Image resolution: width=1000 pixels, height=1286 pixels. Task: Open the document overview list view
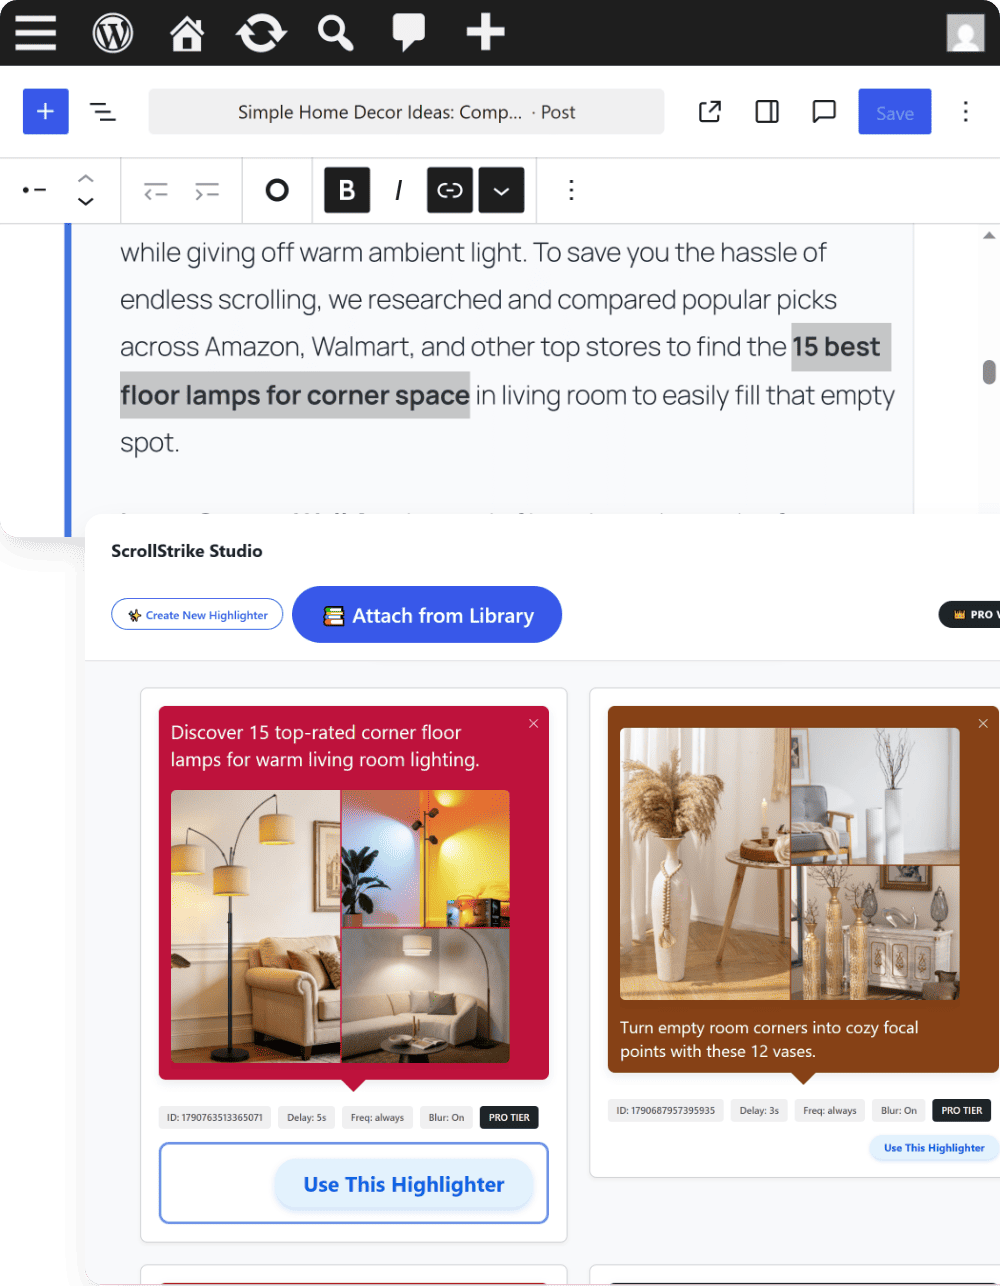tap(103, 111)
